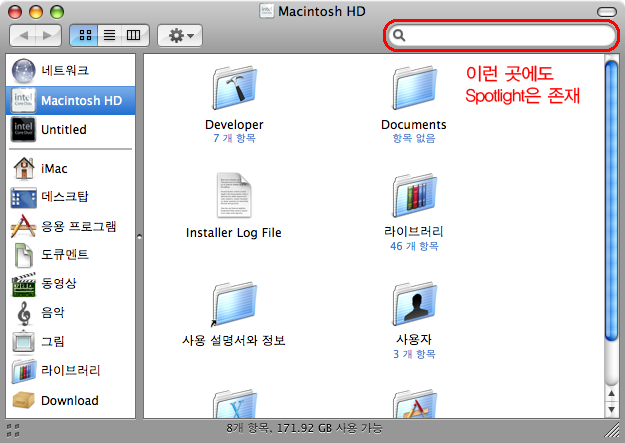The image size is (625, 443).
Task: Click the '사용 설명서와 정보' name label
Action: click(x=234, y=341)
